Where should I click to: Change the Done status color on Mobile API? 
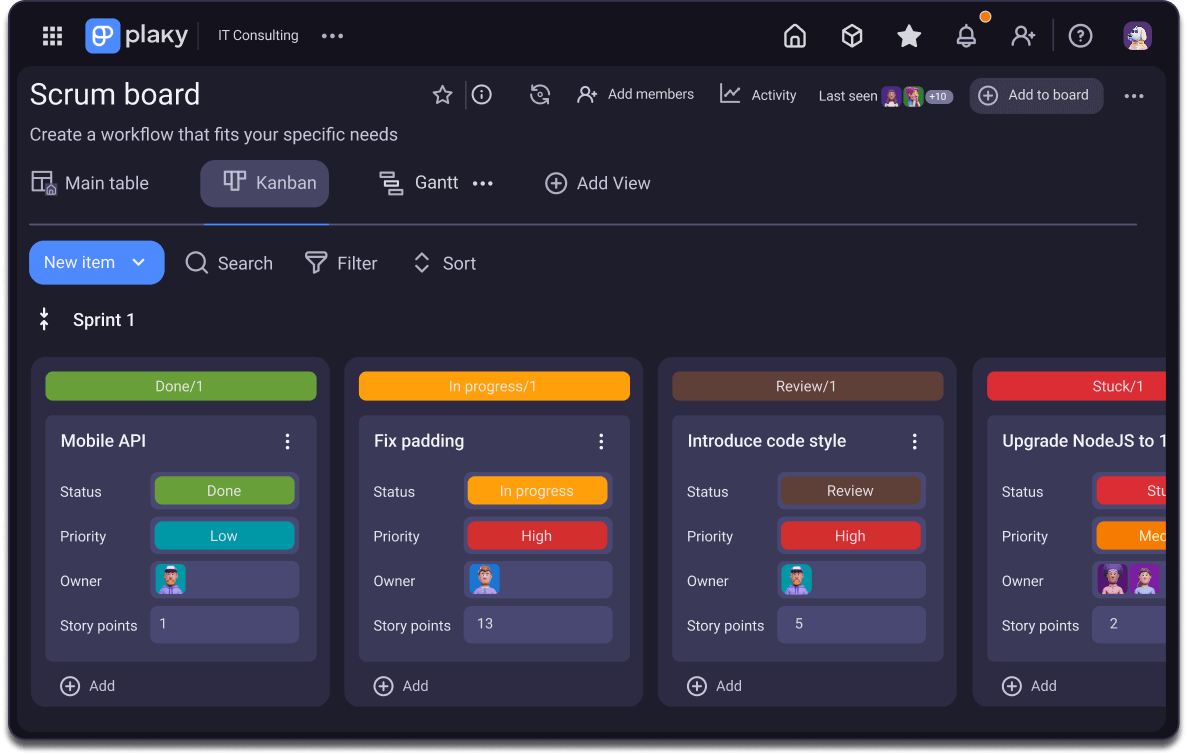click(x=224, y=490)
